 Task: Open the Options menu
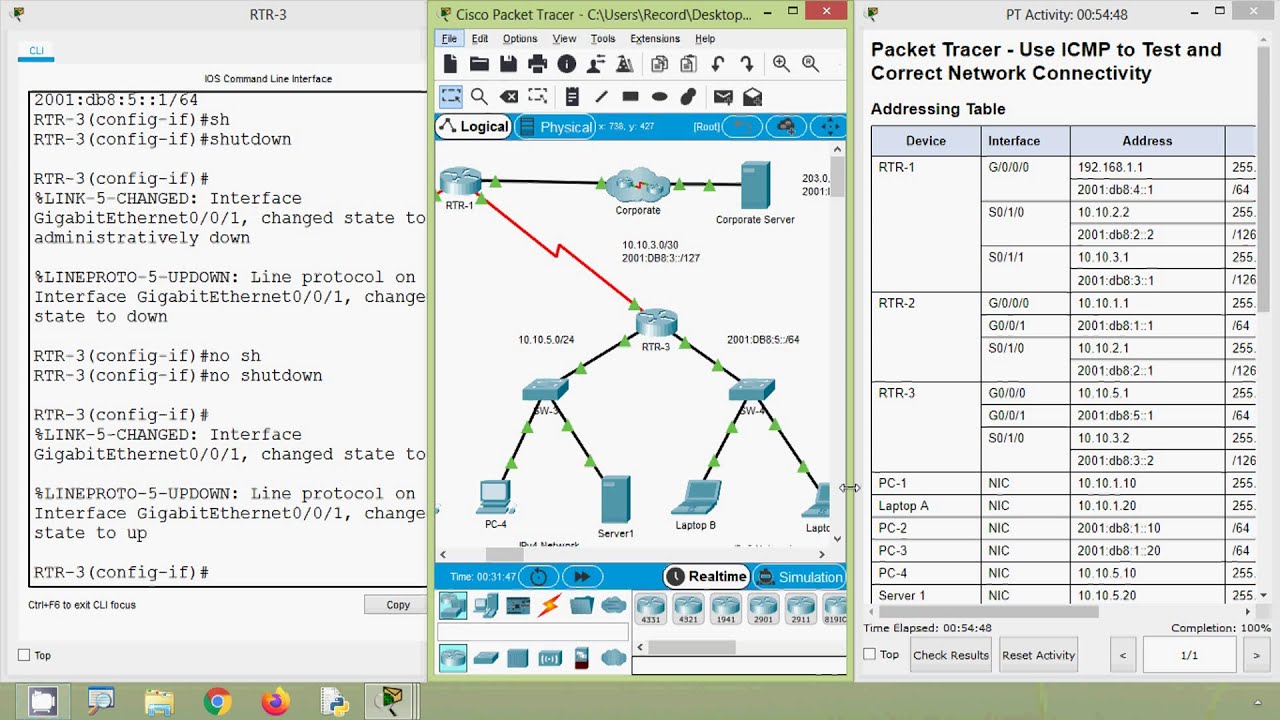[x=520, y=38]
